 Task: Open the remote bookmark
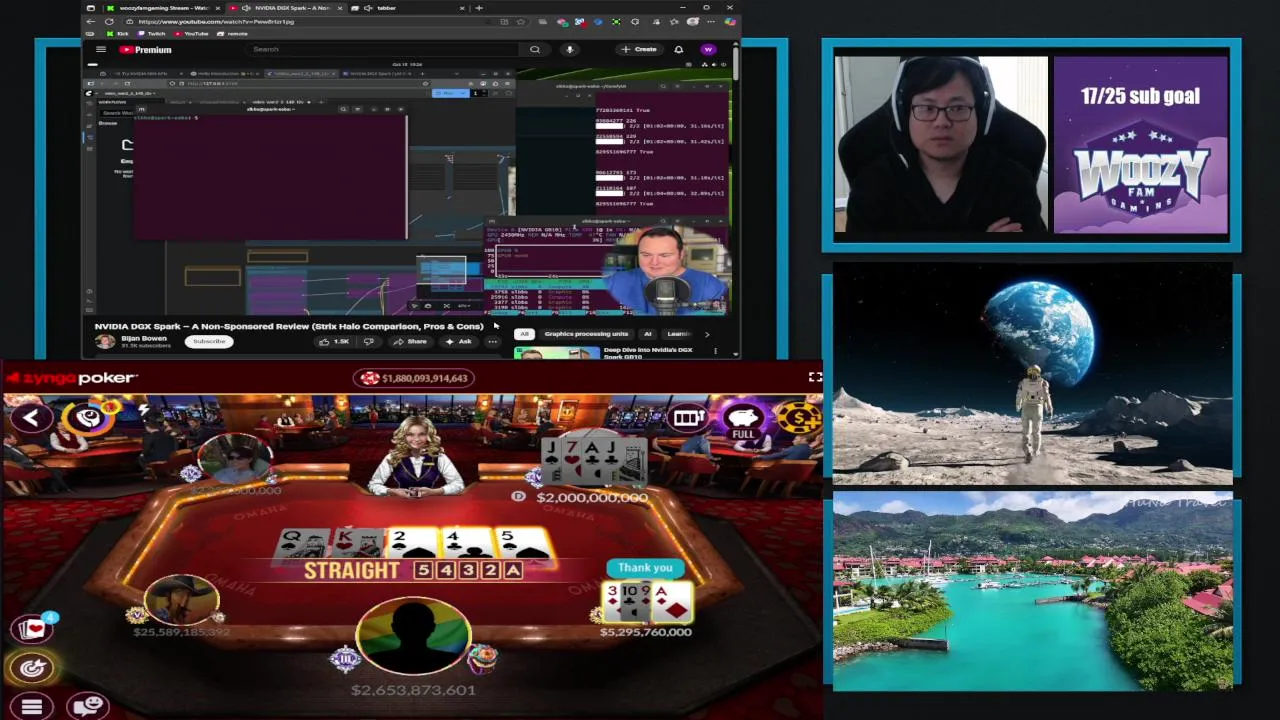(233, 34)
